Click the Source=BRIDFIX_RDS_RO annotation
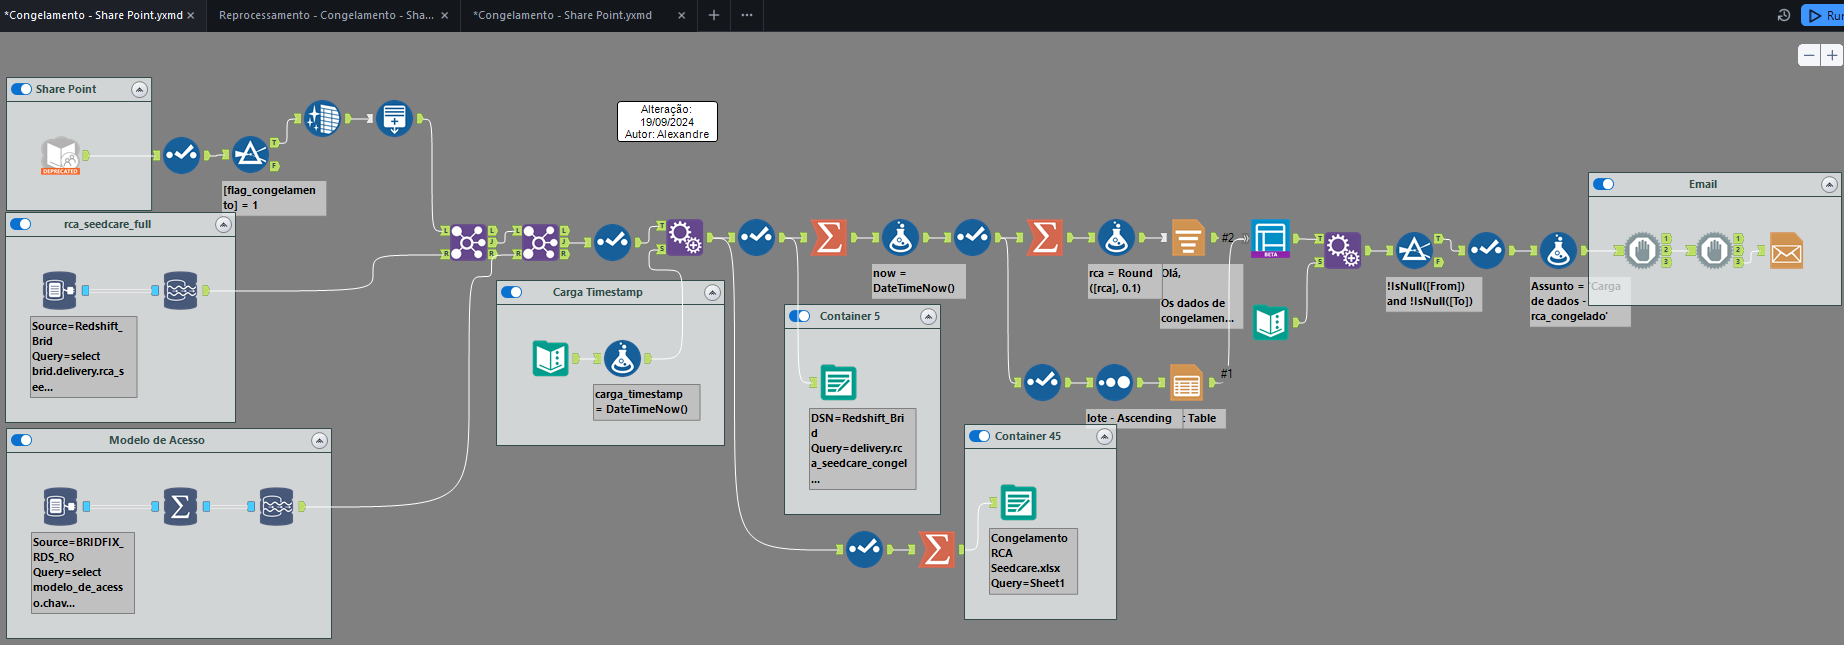Screen dimensions: 1844x645 (83, 572)
